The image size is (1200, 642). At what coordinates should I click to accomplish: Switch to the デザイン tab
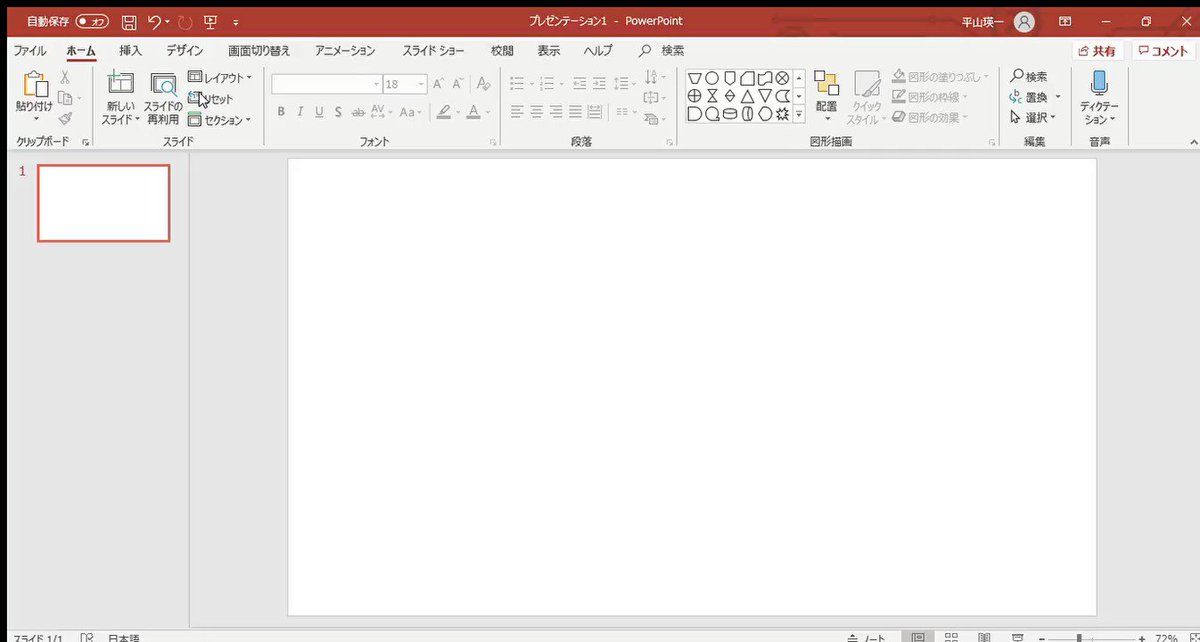(x=185, y=50)
